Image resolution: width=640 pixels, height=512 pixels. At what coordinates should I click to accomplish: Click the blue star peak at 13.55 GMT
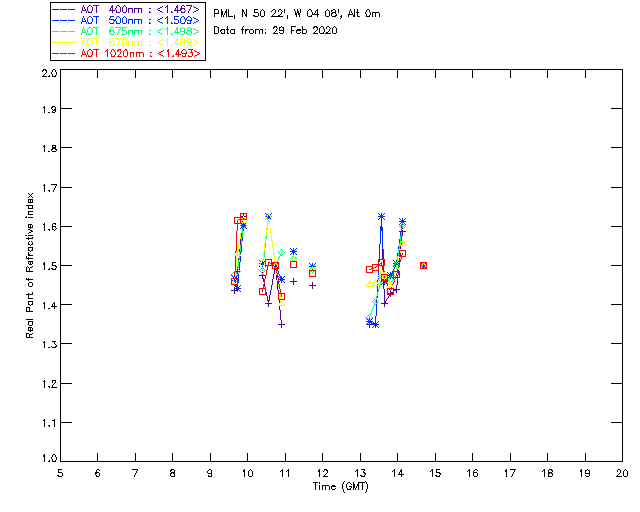(381, 216)
